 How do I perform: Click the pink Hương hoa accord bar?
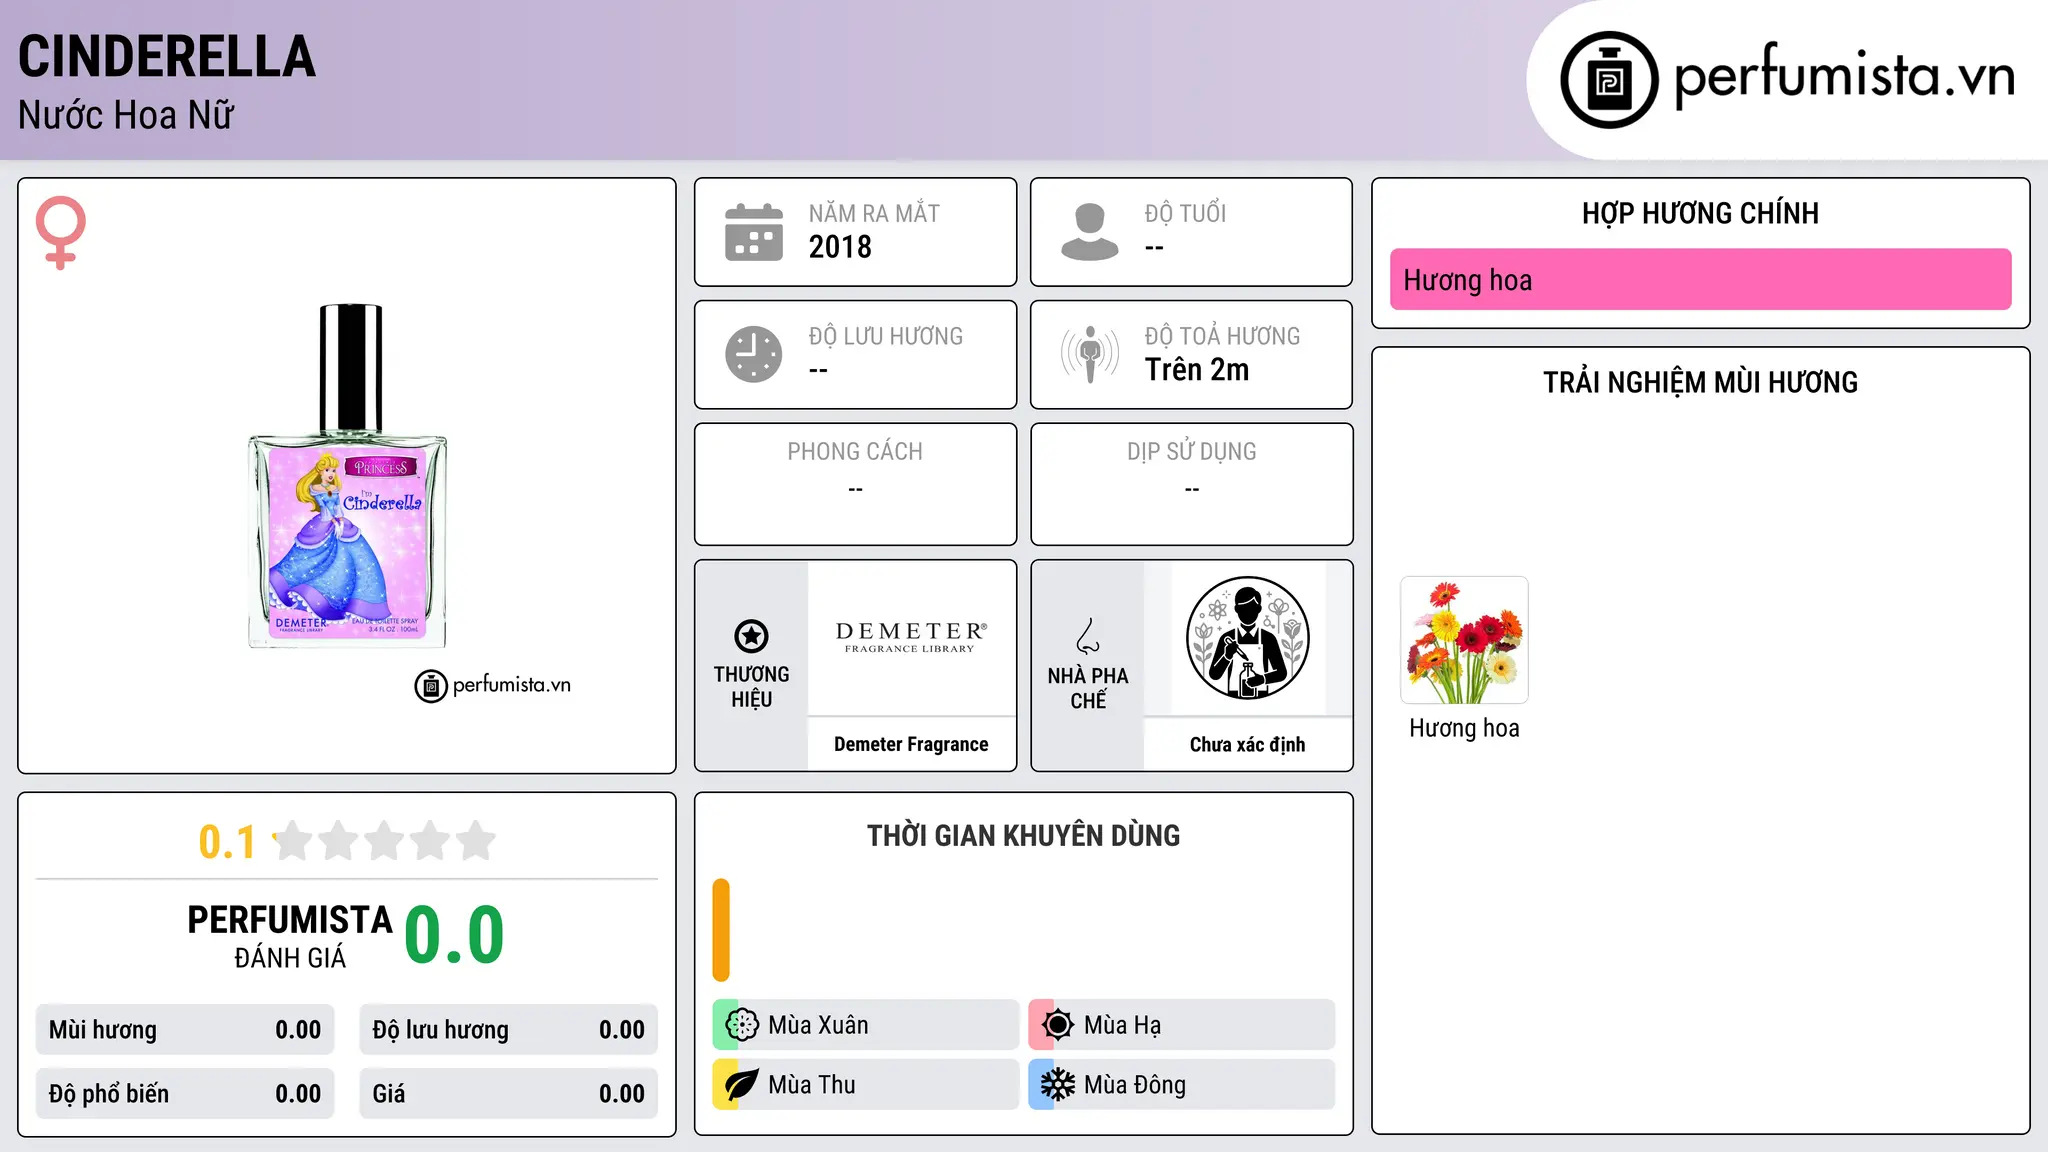point(1700,279)
